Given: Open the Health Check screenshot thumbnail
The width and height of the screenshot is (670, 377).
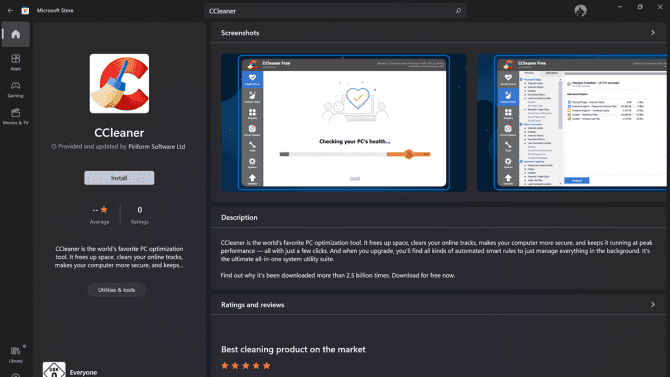Looking at the screenshot, I should [x=344, y=123].
